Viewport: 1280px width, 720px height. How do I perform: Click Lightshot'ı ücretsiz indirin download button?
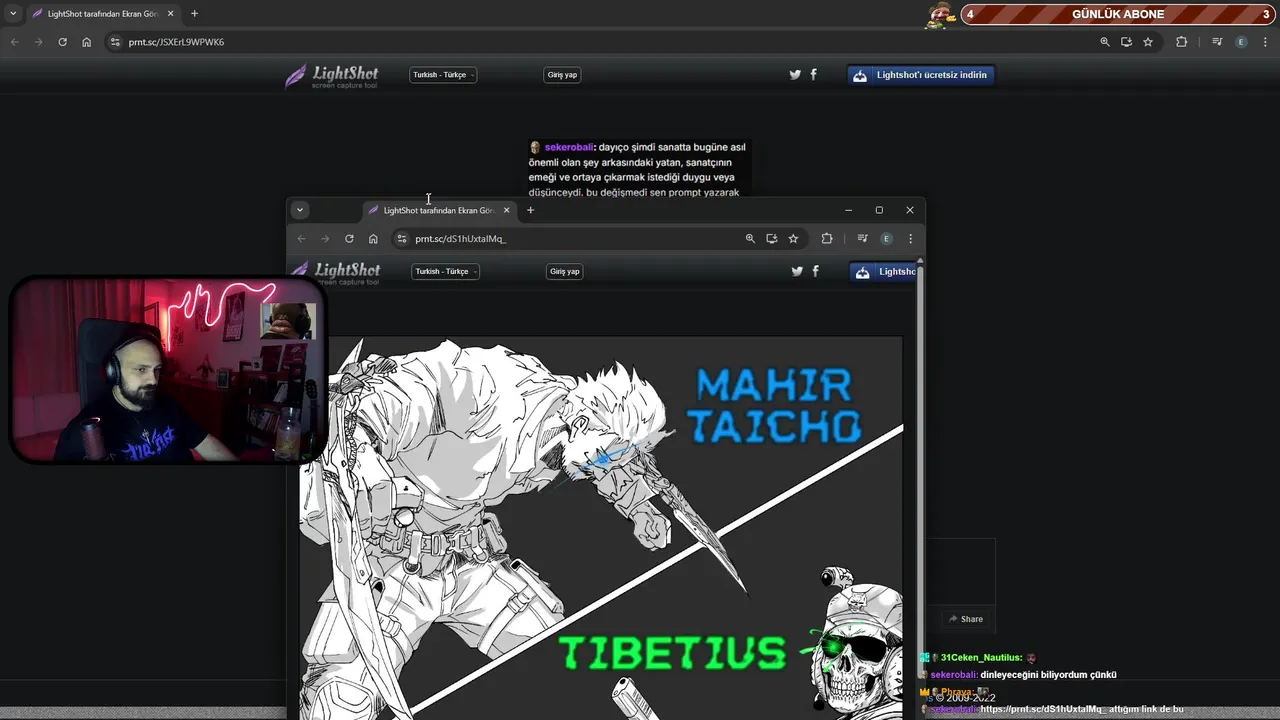point(921,75)
